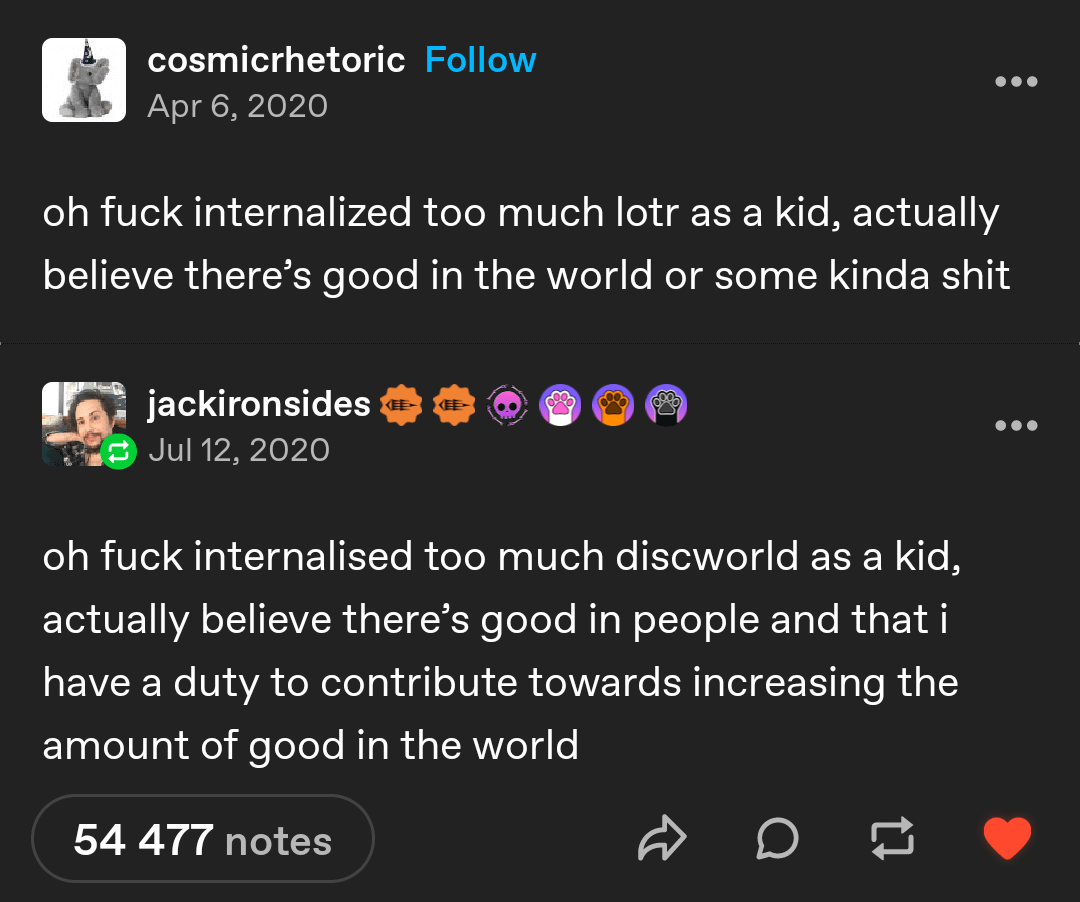Click the share arrow icon

662,838
